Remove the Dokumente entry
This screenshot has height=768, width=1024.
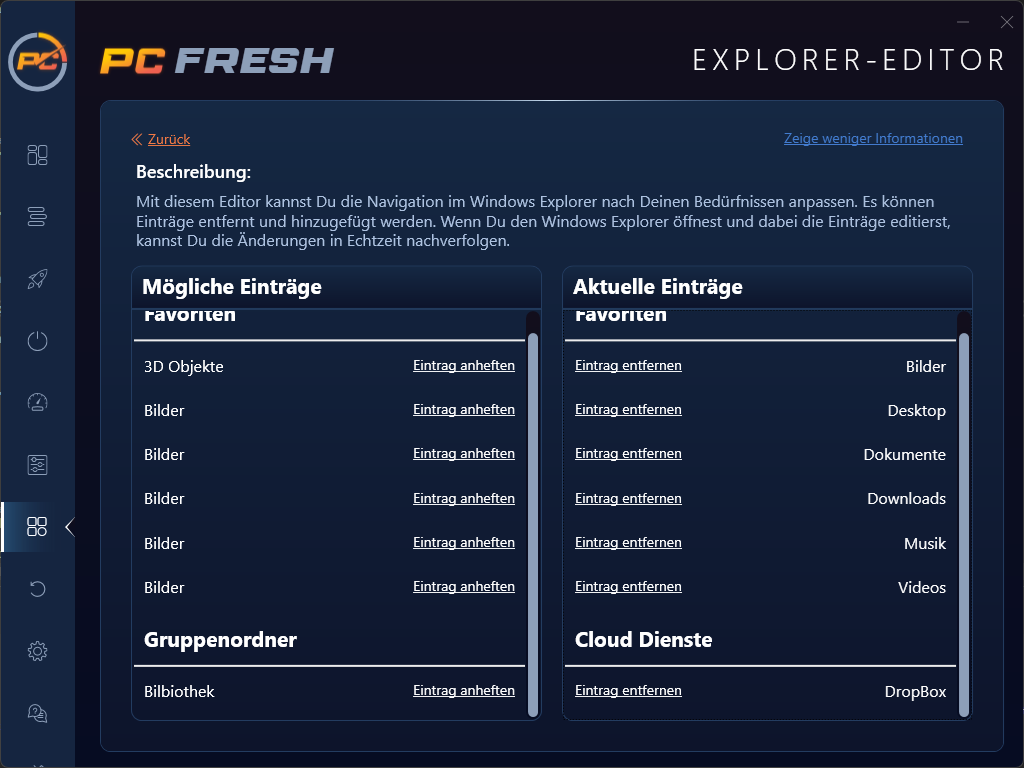pyautogui.click(x=628, y=454)
